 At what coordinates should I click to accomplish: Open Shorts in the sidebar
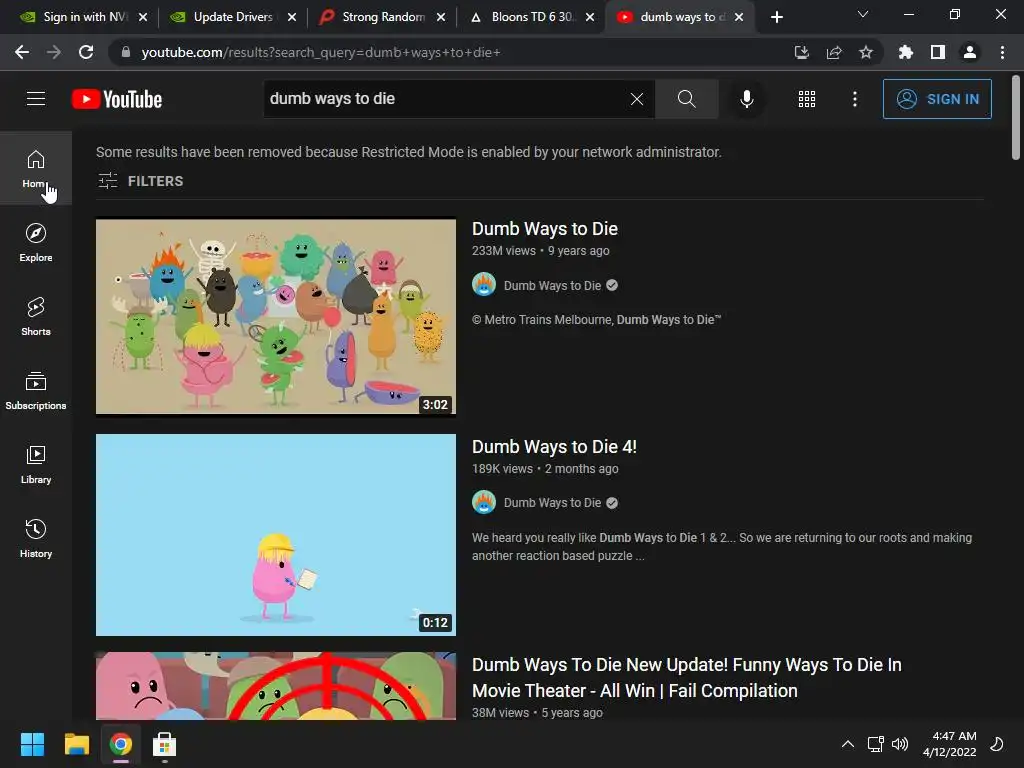(36, 316)
